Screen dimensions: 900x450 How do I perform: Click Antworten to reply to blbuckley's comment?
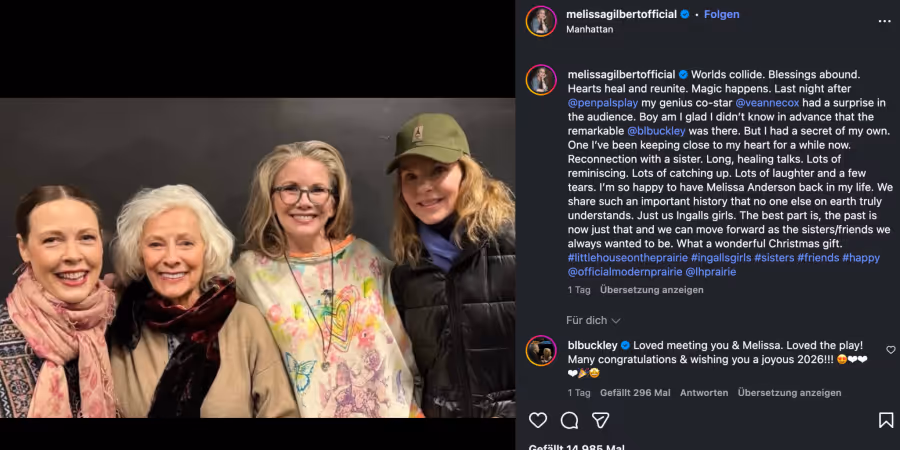tap(704, 393)
